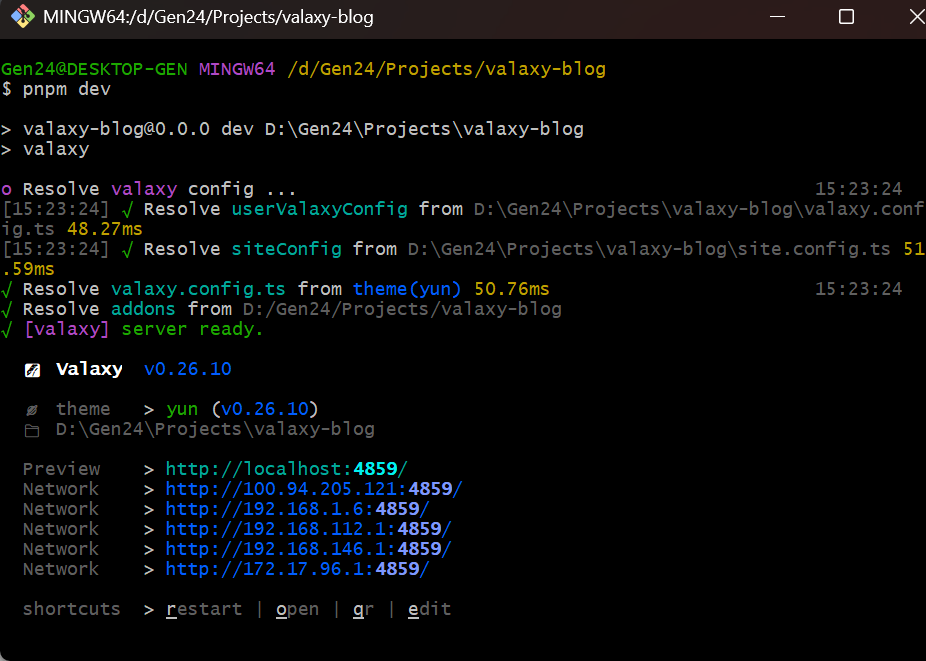Click the timestamp on 'Resolve valaxy config' line

pyautogui.click(x=859, y=189)
